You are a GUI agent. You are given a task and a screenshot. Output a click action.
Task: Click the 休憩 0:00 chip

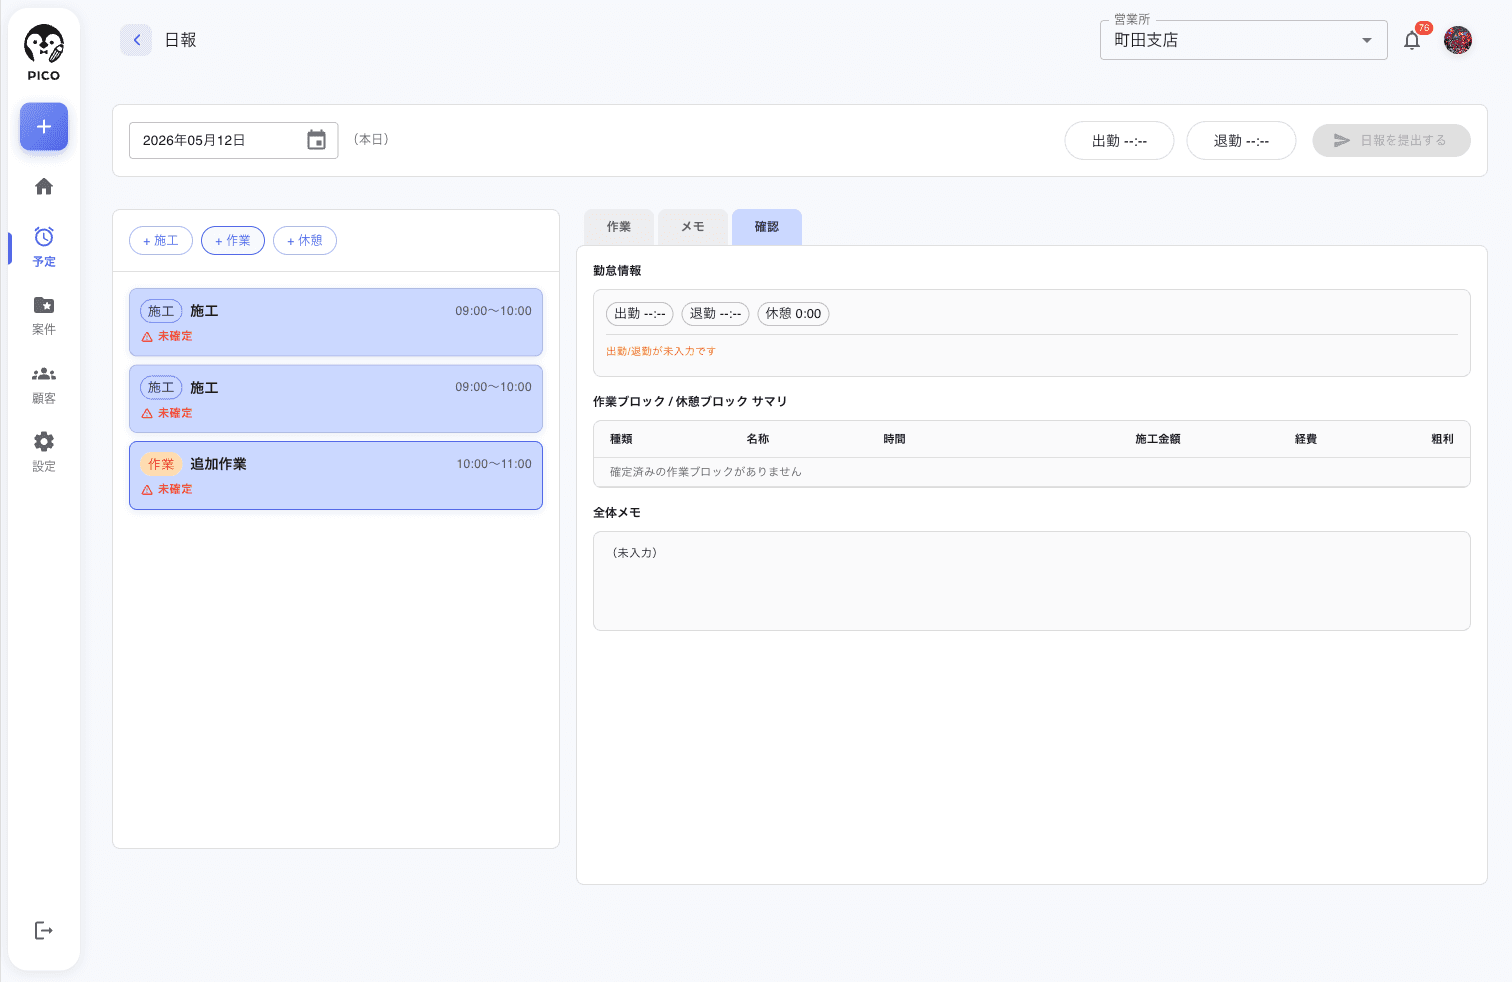tap(793, 314)
